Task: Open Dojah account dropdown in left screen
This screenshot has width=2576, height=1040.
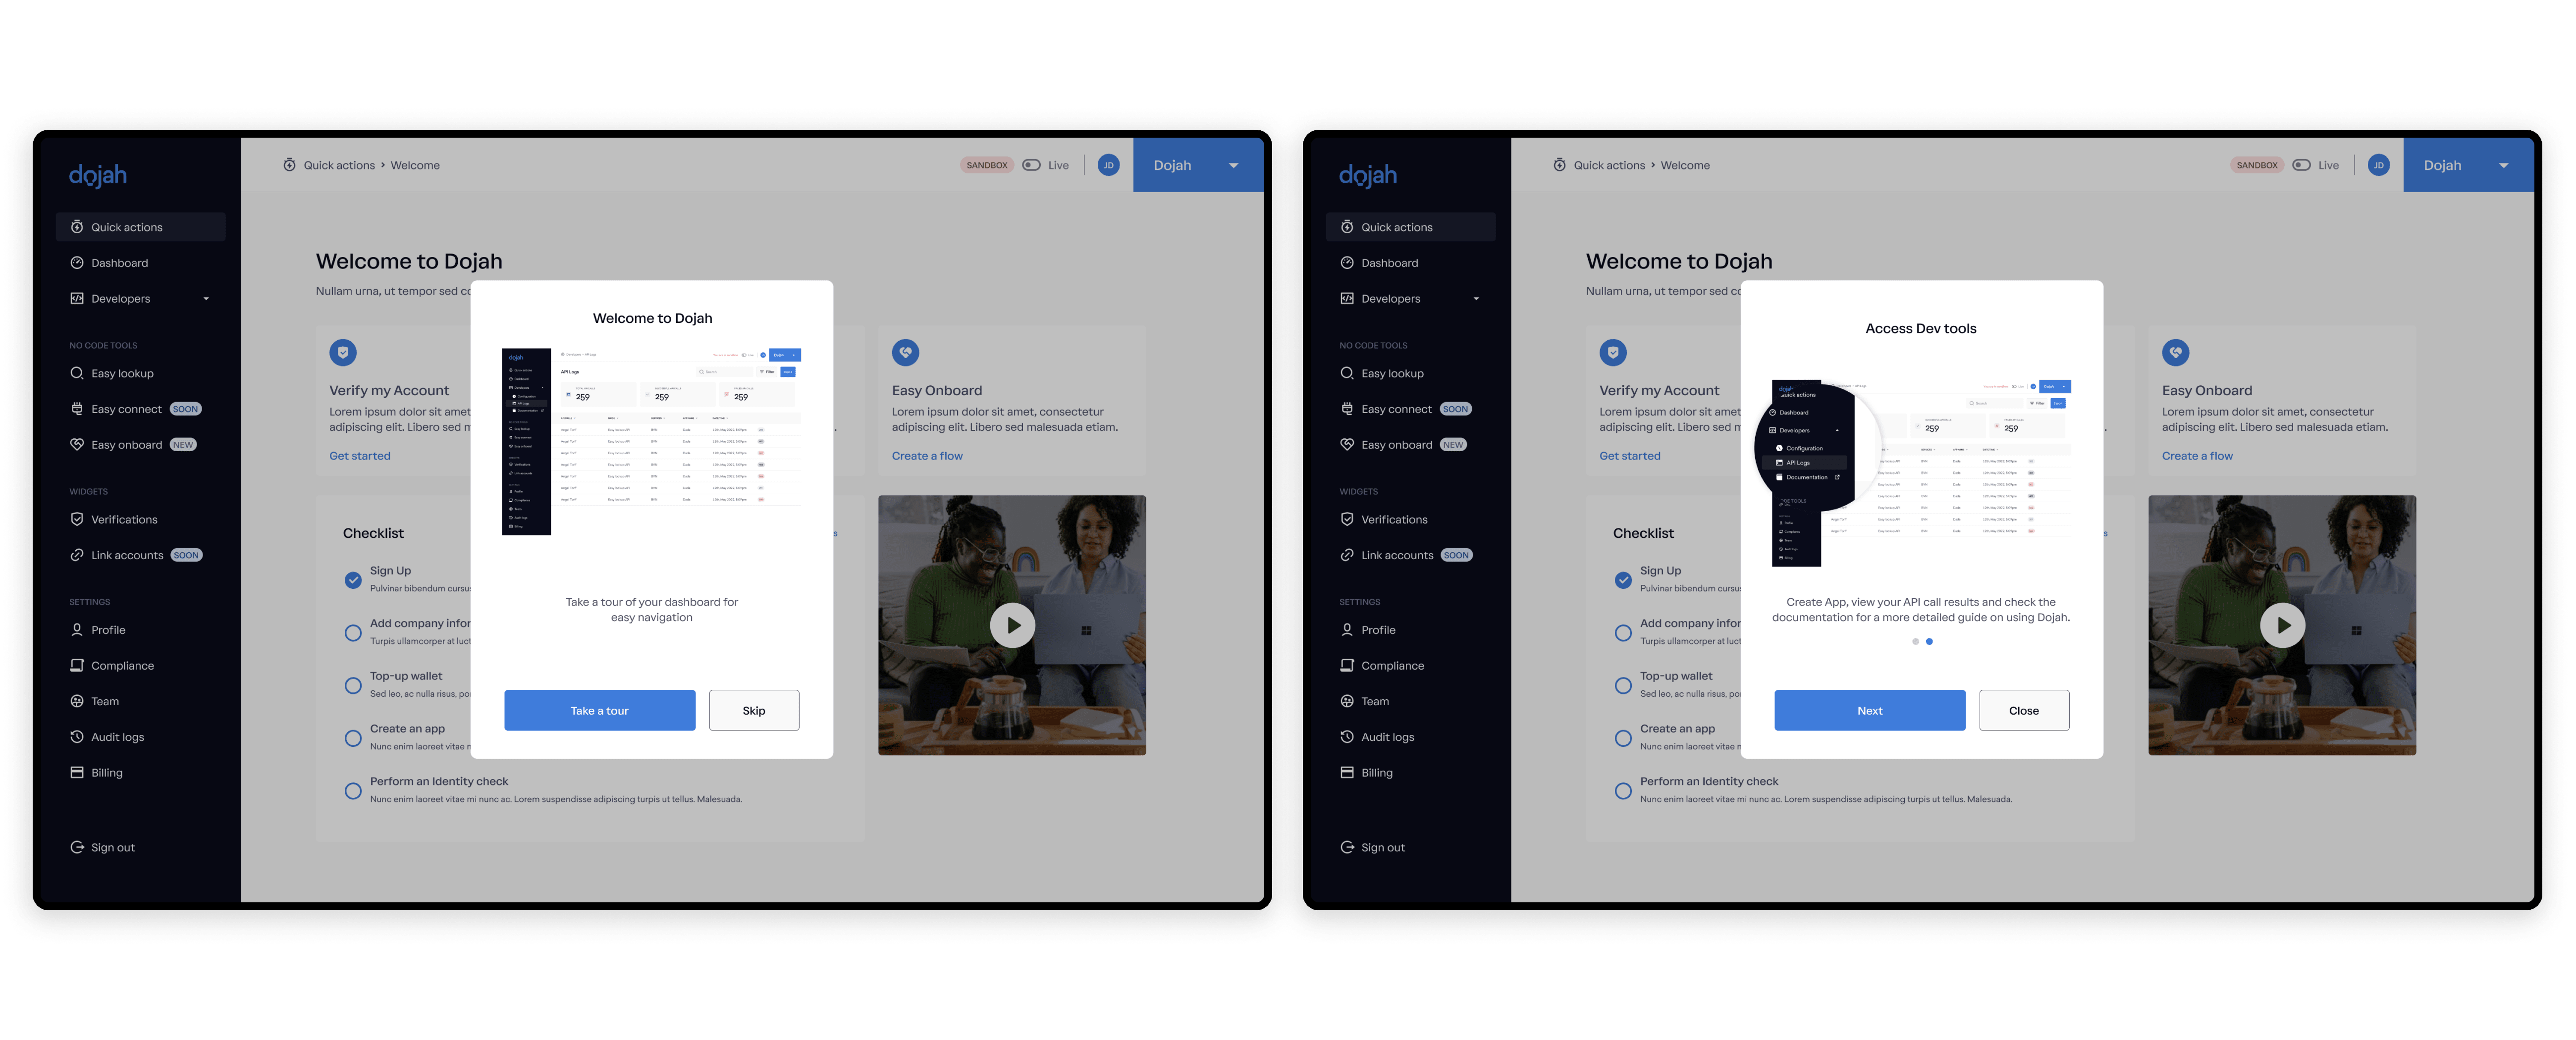Action: pos(1197,165)
